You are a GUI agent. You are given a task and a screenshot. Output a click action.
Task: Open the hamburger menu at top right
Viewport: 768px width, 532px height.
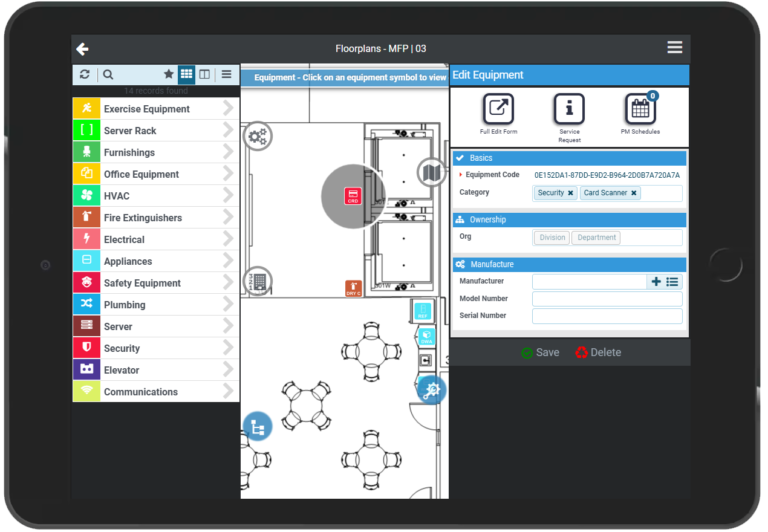point(675,48)
